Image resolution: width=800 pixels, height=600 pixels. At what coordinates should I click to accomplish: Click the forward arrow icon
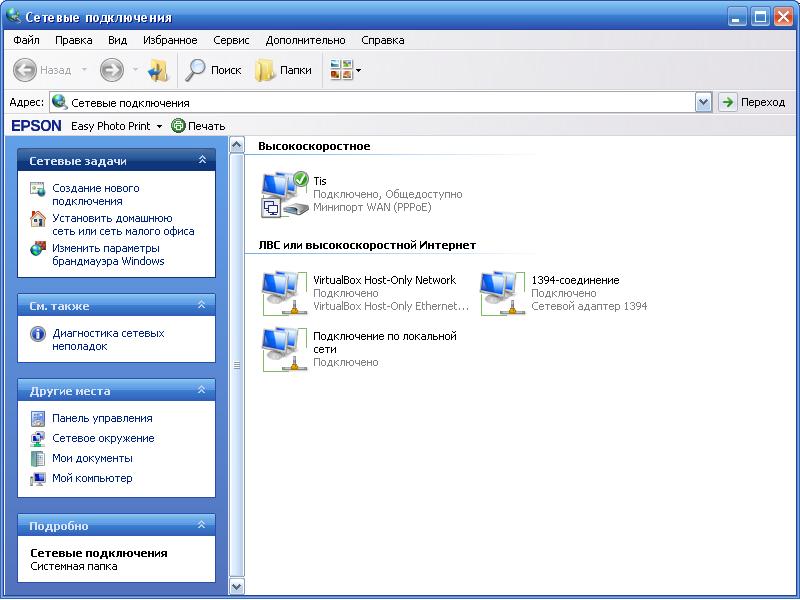(x=112, y=70)
